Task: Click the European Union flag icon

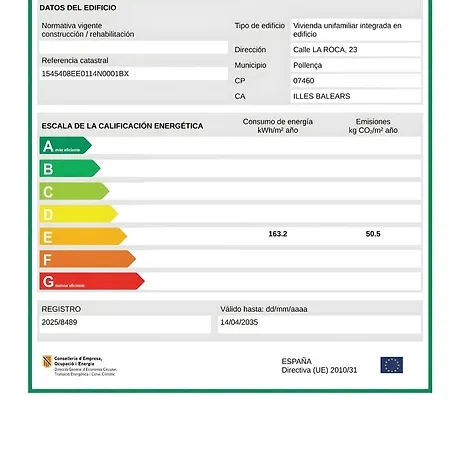Action: [x=392, y=365]
